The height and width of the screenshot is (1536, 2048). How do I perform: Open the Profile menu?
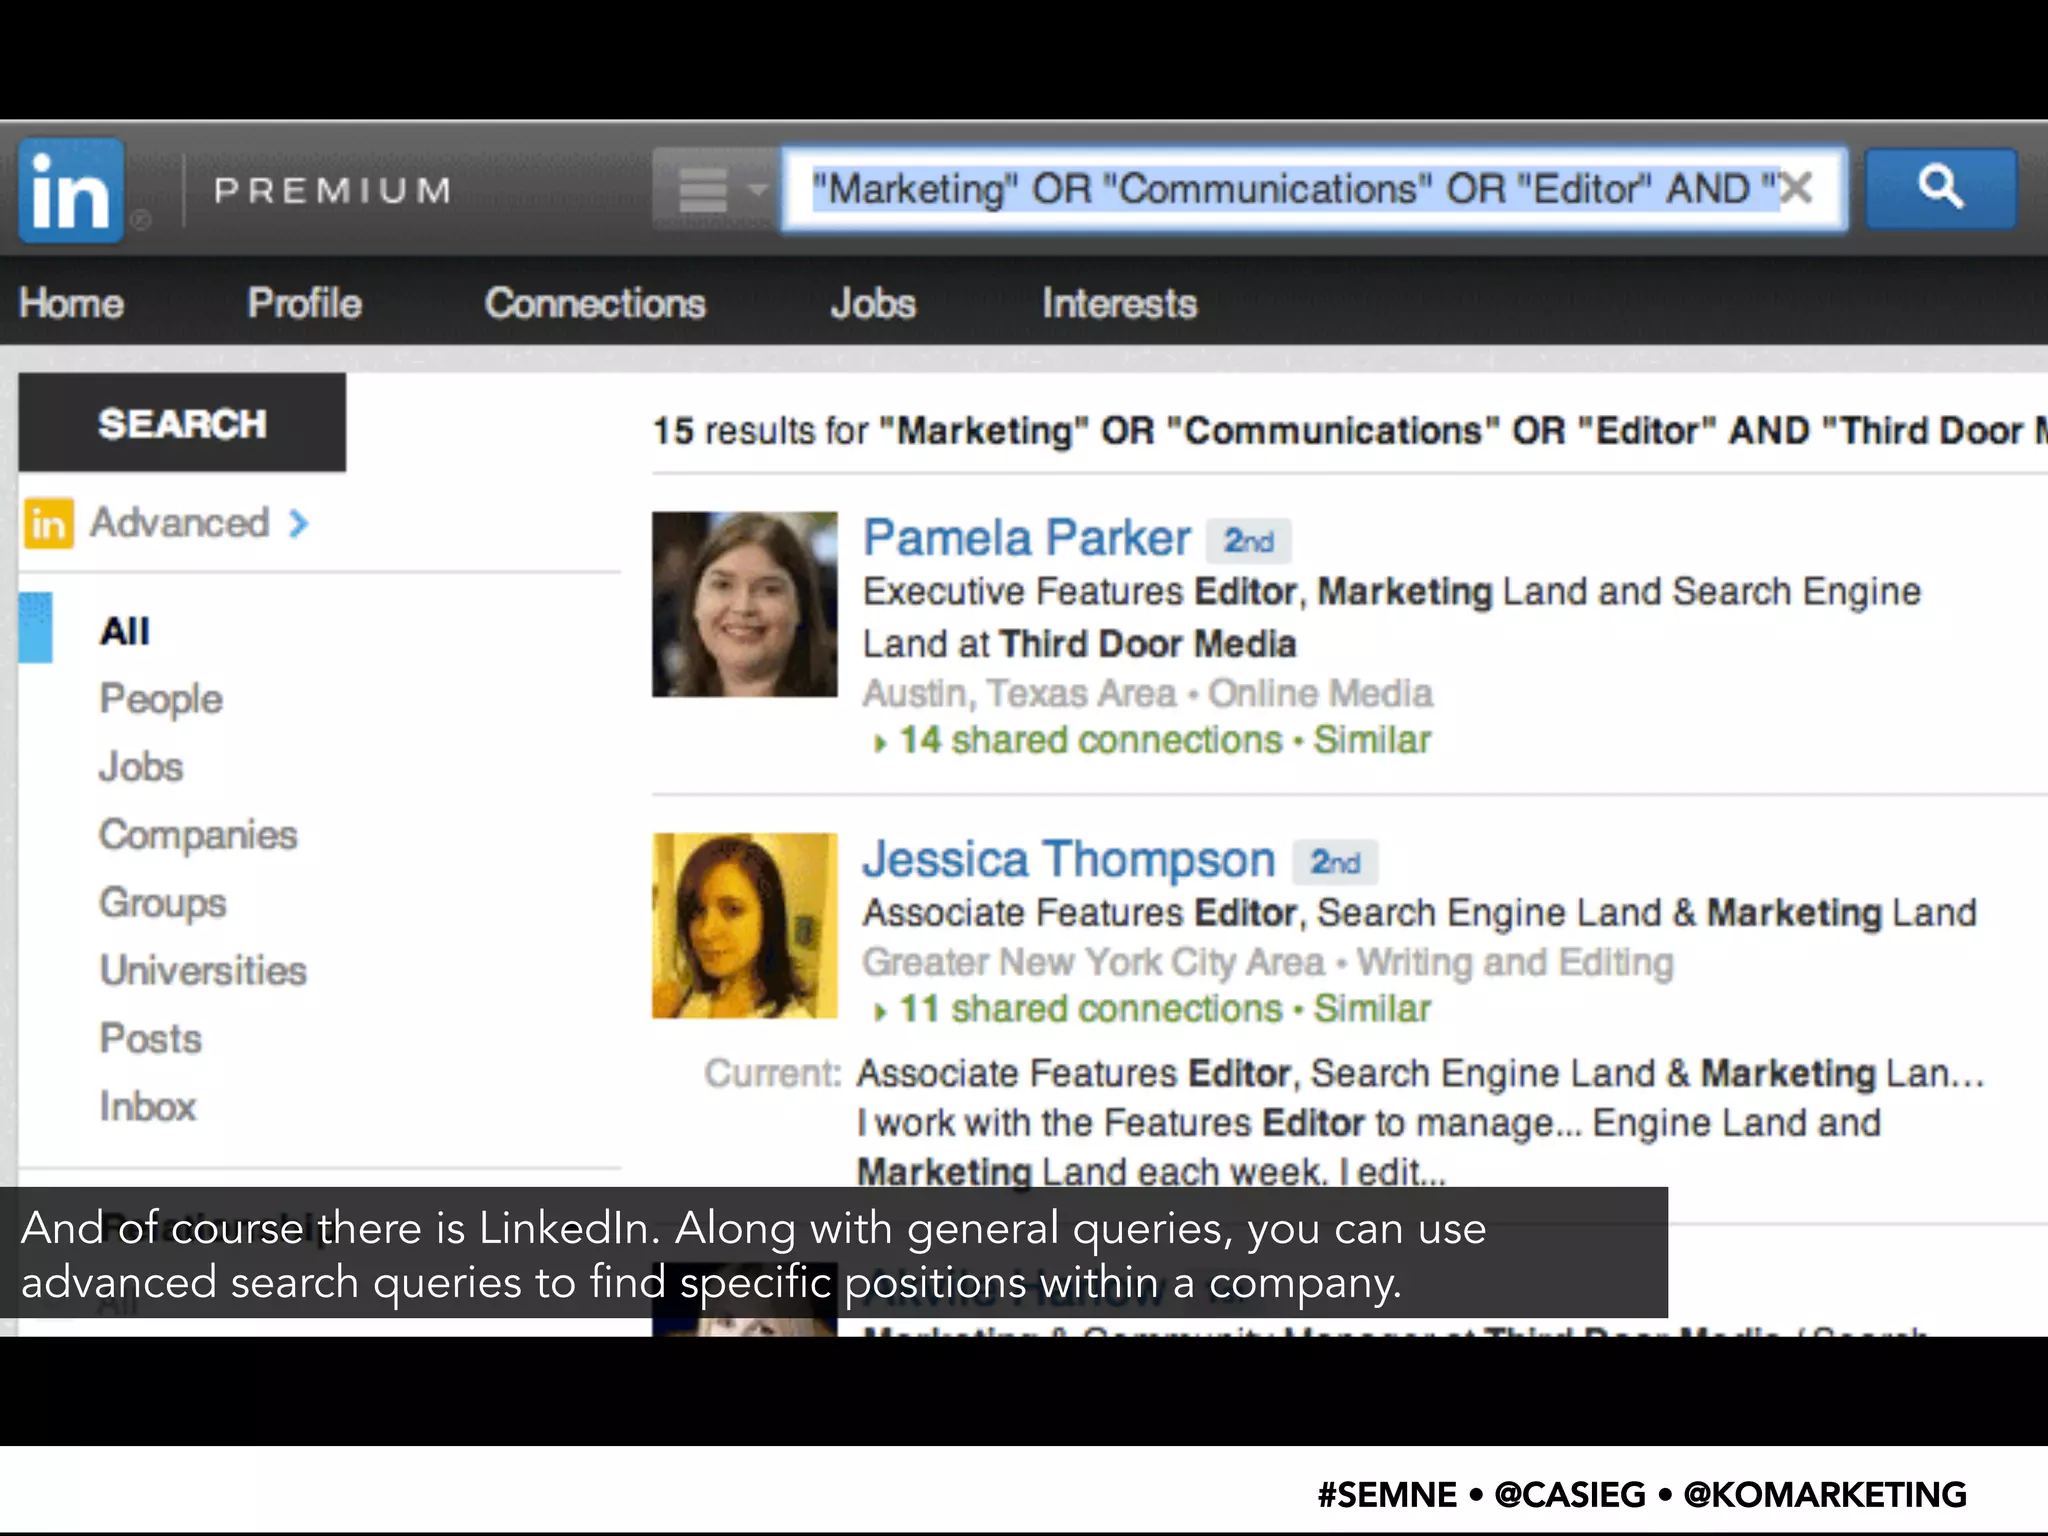tap(304, 303)
